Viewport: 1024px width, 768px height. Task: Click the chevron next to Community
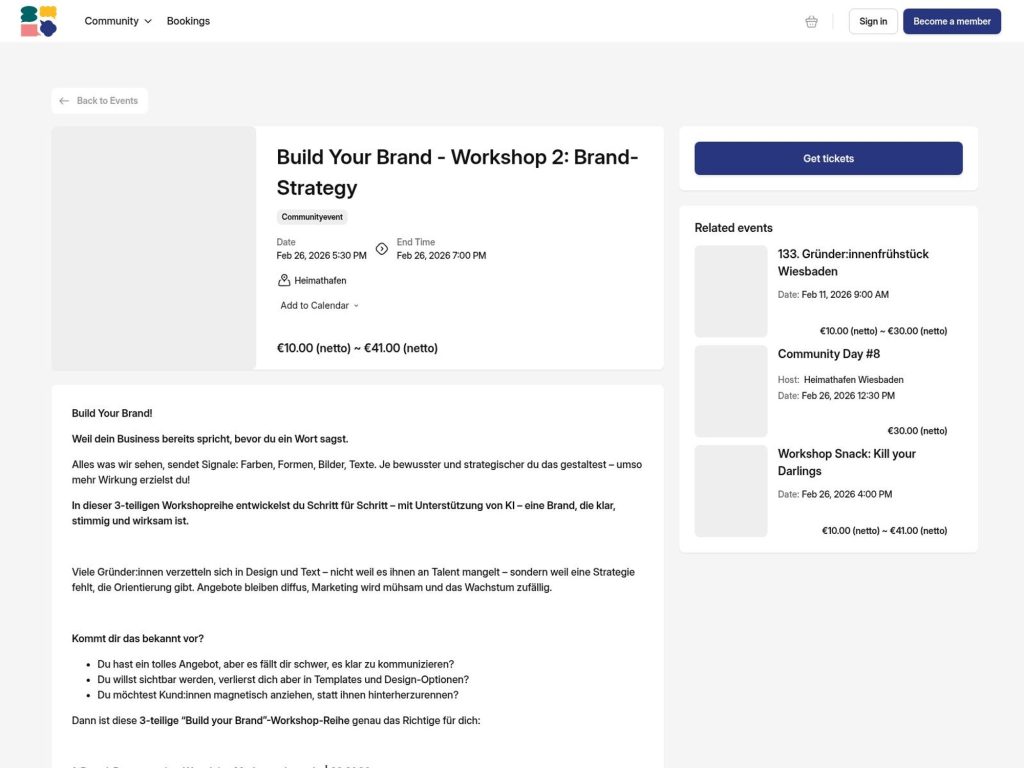(148, 21)
